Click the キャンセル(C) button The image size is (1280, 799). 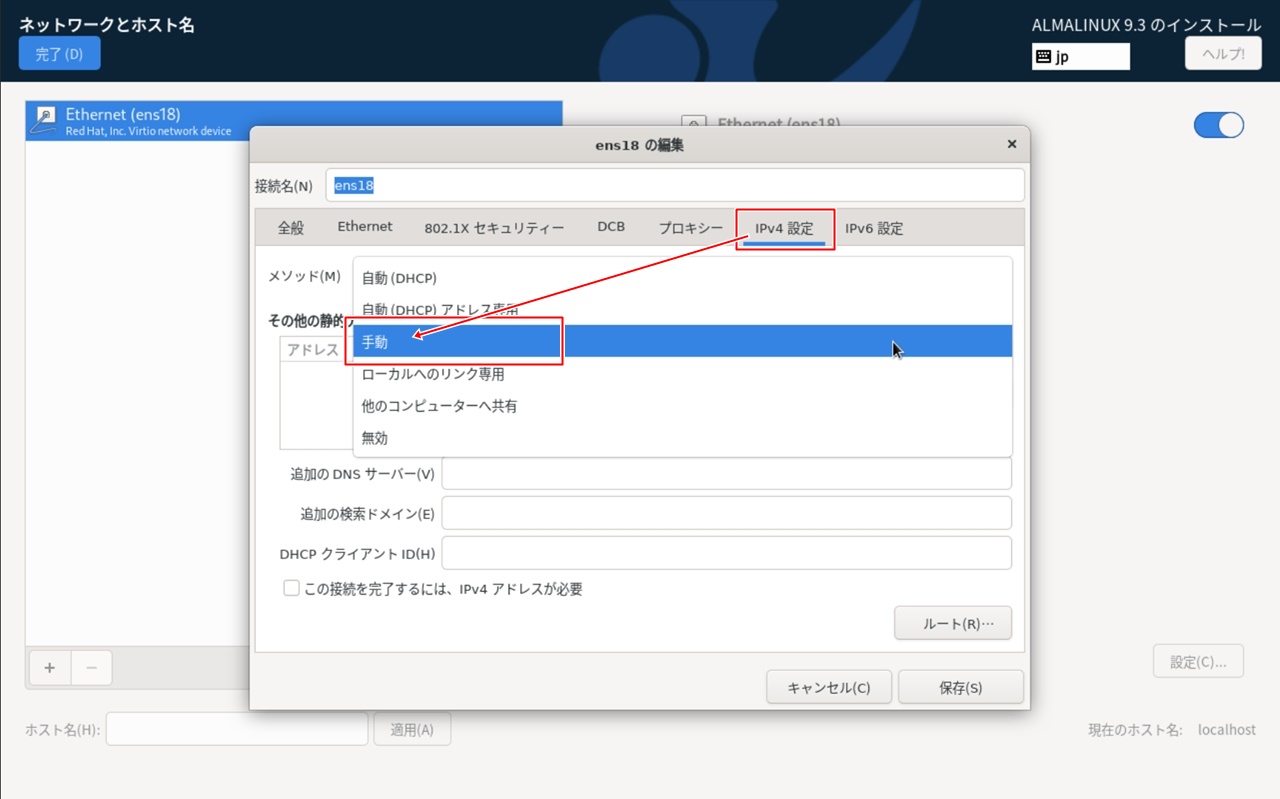click(x=828, y=688)
